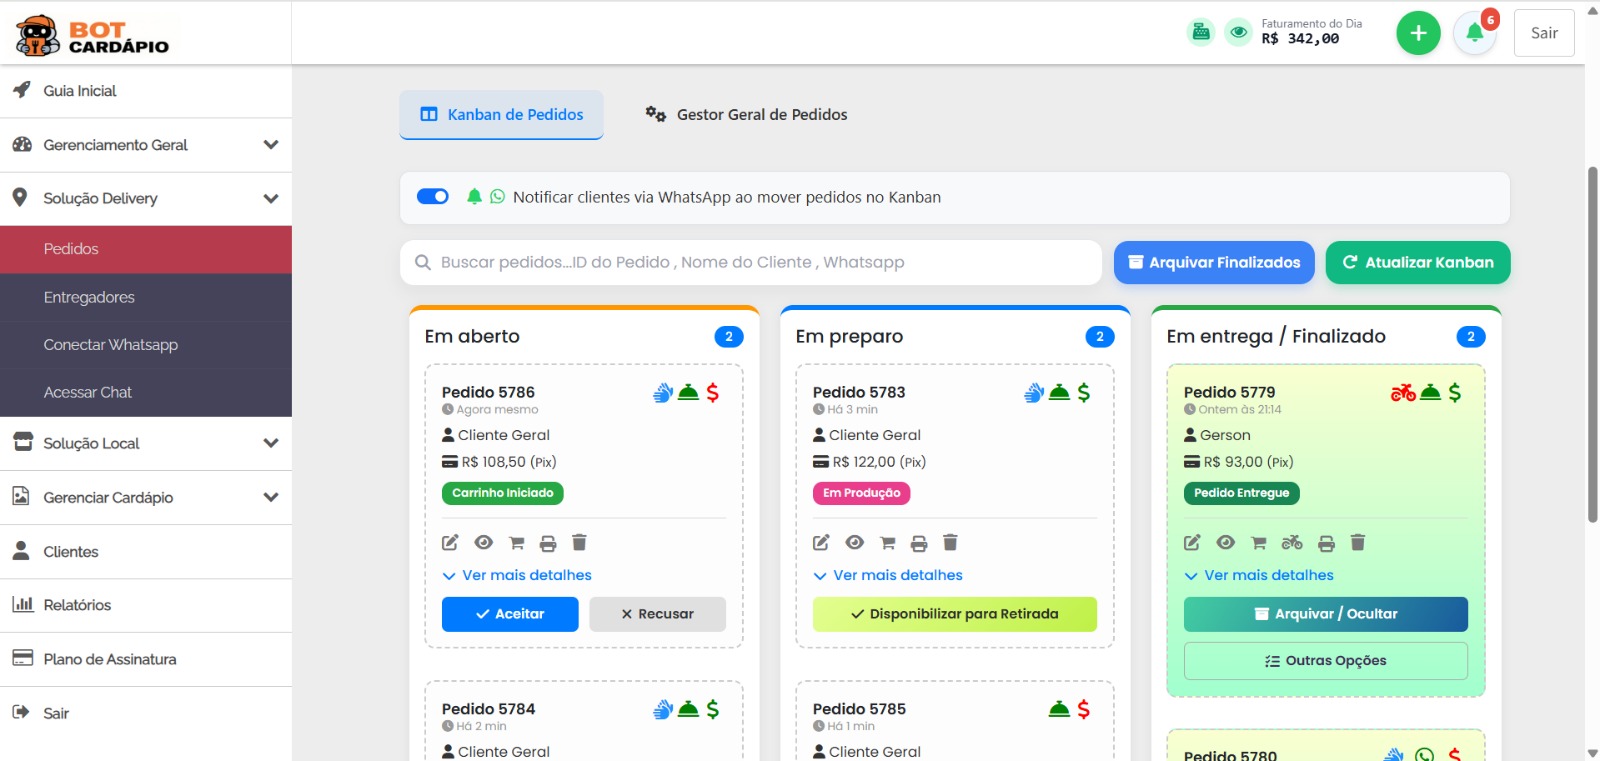Screen dimensions: 1600x761
Task: Accept order 5786 with Aceitar button
Action: point(510,614)
